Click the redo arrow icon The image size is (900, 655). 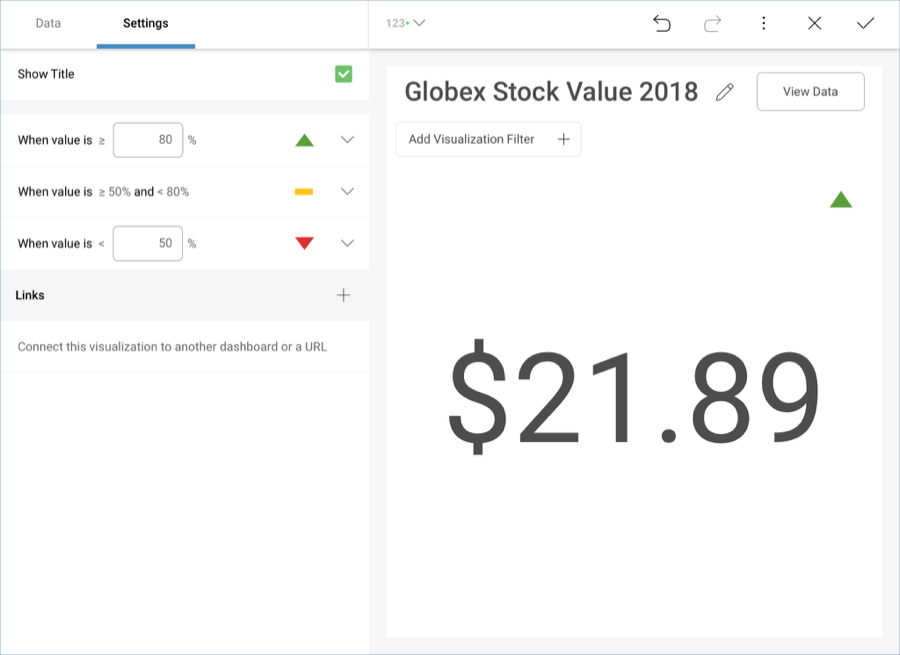point(713,23)
